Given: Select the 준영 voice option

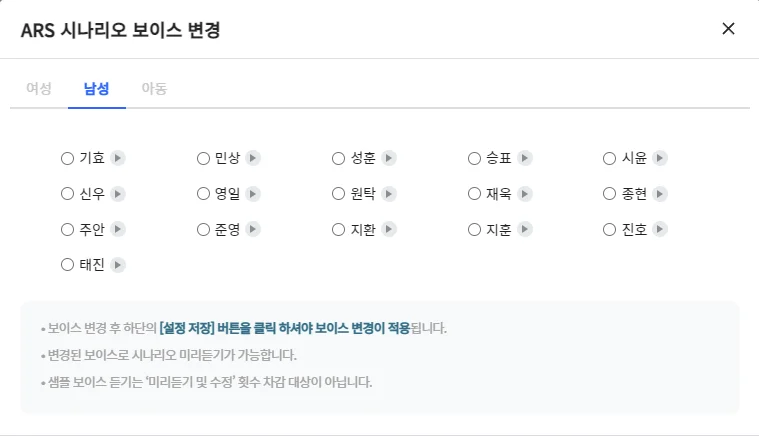Looking at the screenshot, I should pos(203,230).
